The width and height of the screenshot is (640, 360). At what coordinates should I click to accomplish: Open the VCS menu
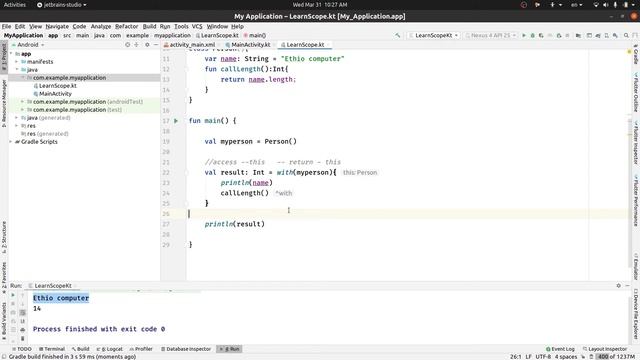click(x=197, y=27)
